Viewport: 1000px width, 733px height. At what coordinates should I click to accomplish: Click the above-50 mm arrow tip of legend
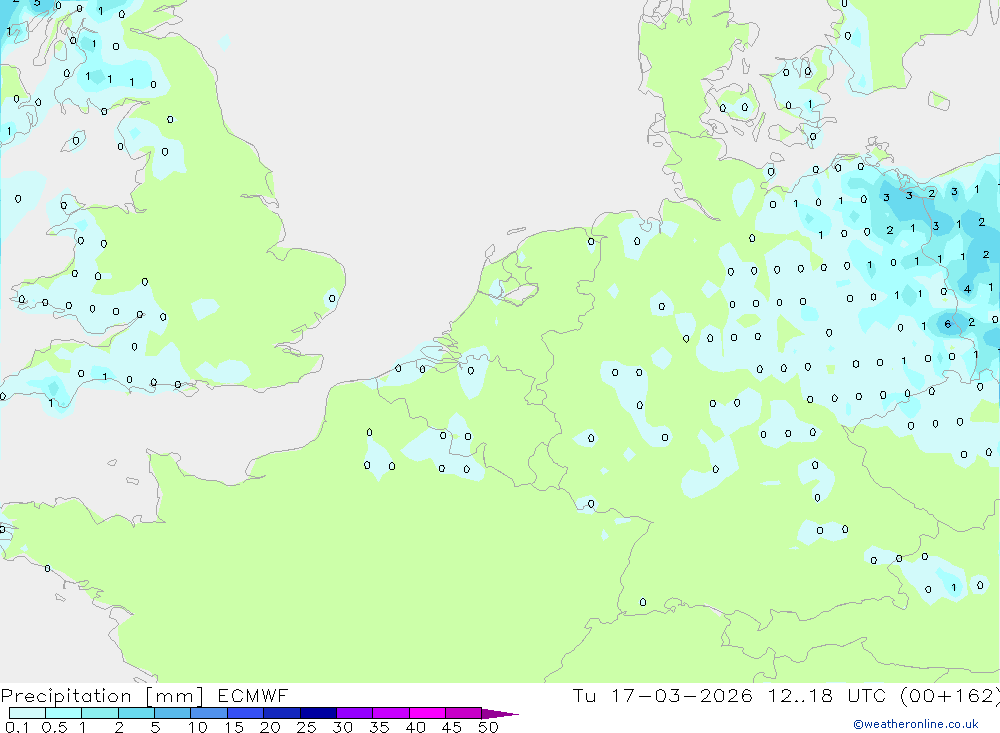500,713
